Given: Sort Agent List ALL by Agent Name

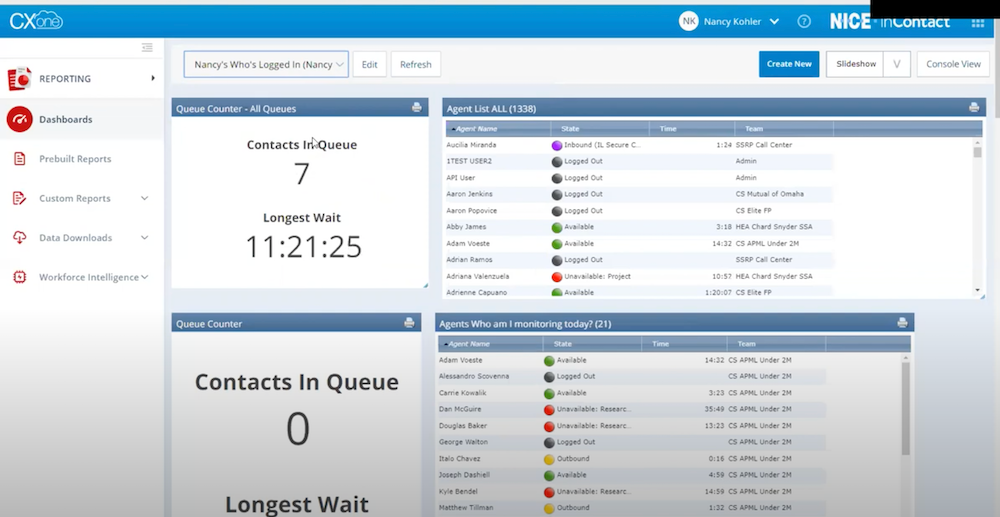Looking at the screenshot, I should (x=497, y=129).
